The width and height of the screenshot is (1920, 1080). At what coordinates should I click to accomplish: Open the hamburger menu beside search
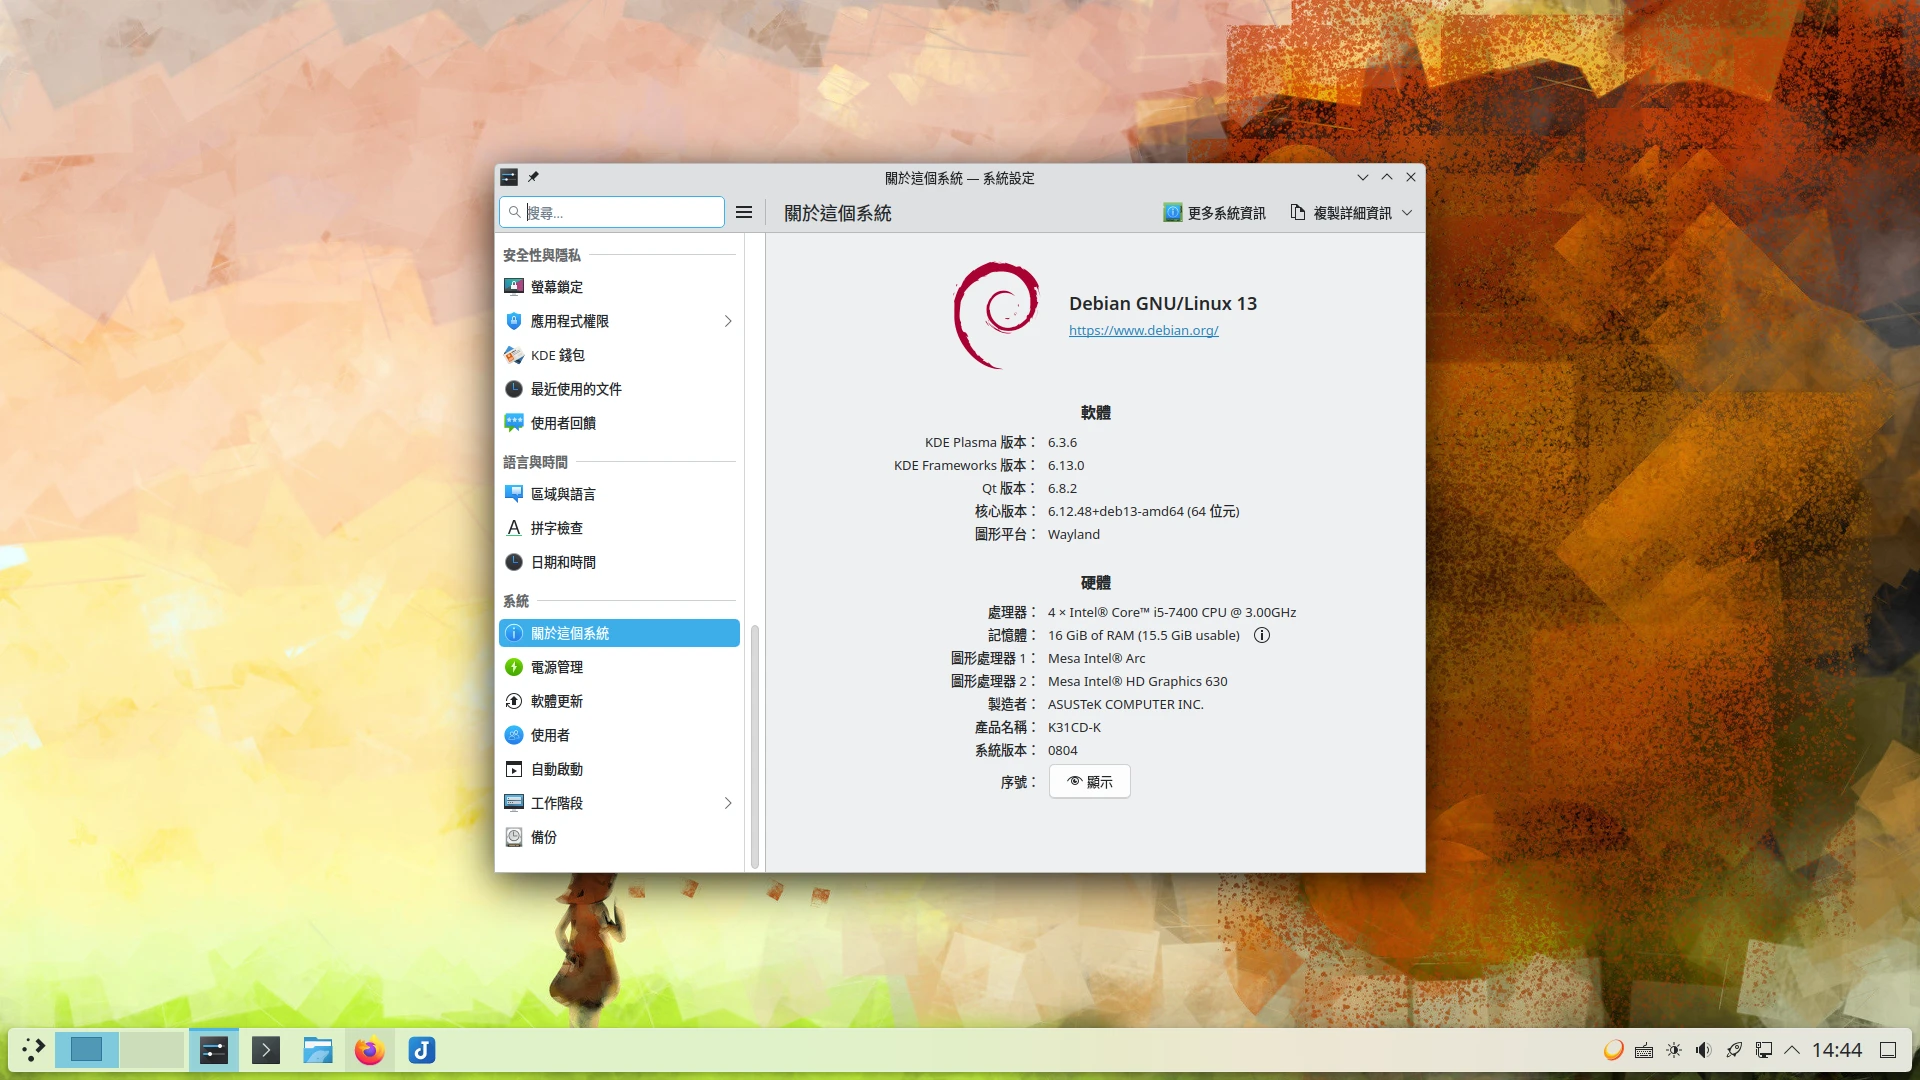click(744, 212)
